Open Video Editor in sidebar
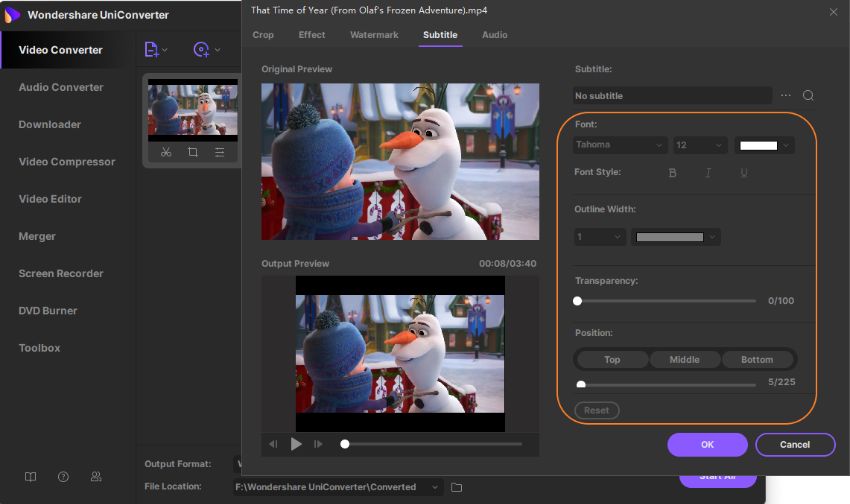This screenshot has height=504, width=850. [x=50, y=199]
